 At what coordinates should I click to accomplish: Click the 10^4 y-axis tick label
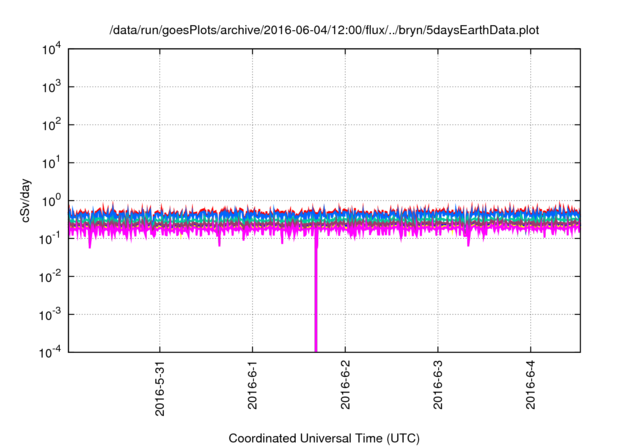(x=51, y=49)
